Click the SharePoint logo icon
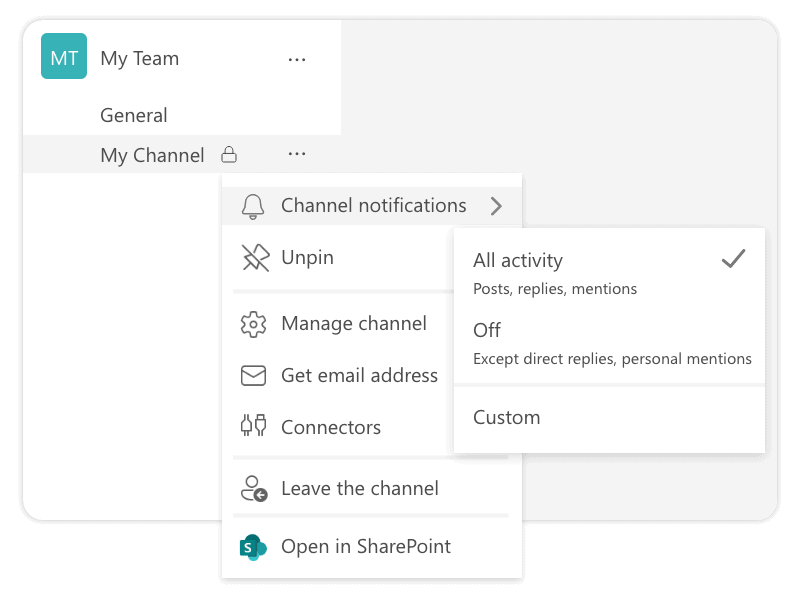This screenshot has width=800, height=608. pos(253,547)
